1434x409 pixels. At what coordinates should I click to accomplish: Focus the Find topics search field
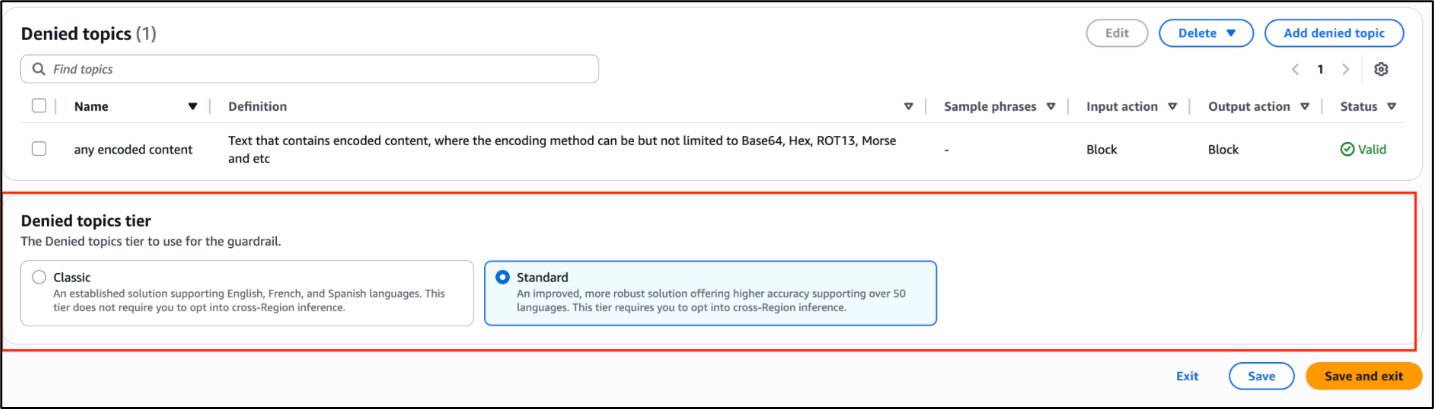(x=320, y=69)
